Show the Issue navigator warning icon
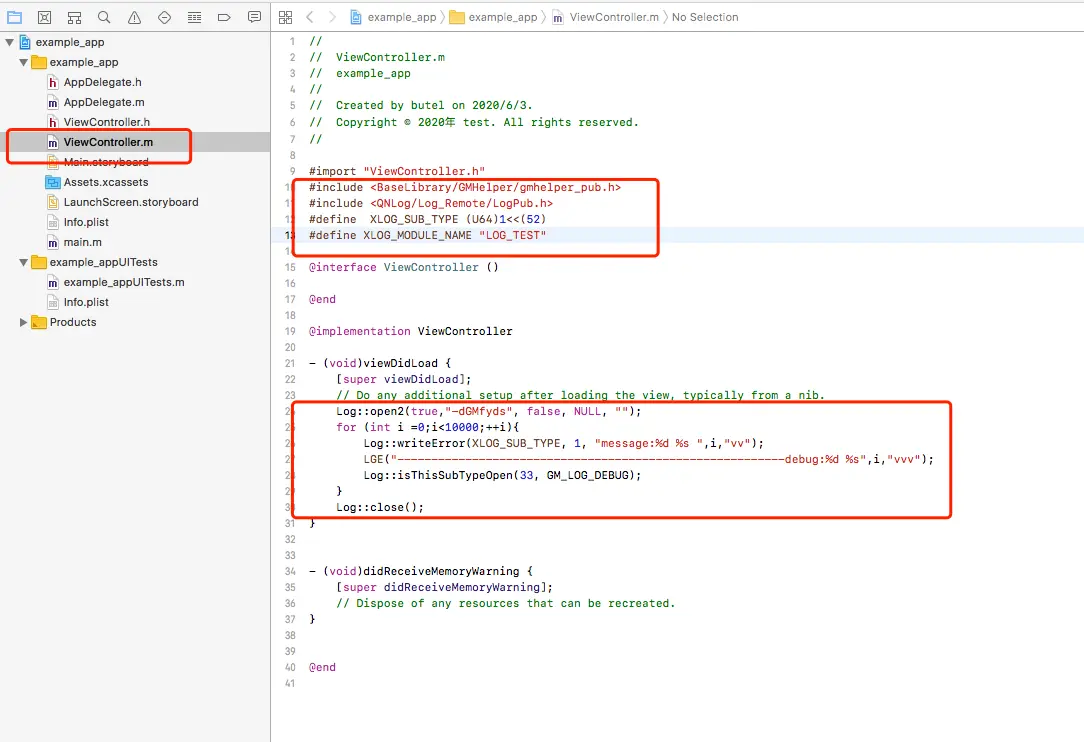 (x=134, y=17)
